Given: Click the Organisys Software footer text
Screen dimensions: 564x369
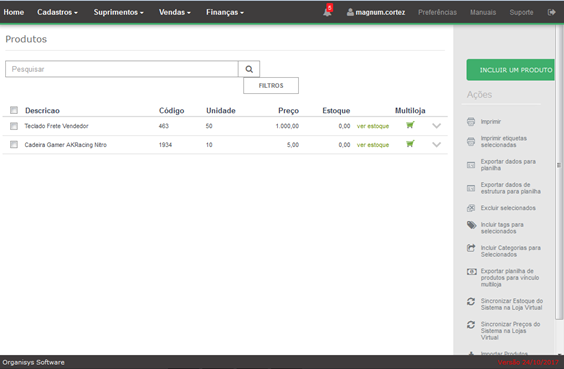Looking at the screenshot, I should pyautogui.click(x=33, y=362).
